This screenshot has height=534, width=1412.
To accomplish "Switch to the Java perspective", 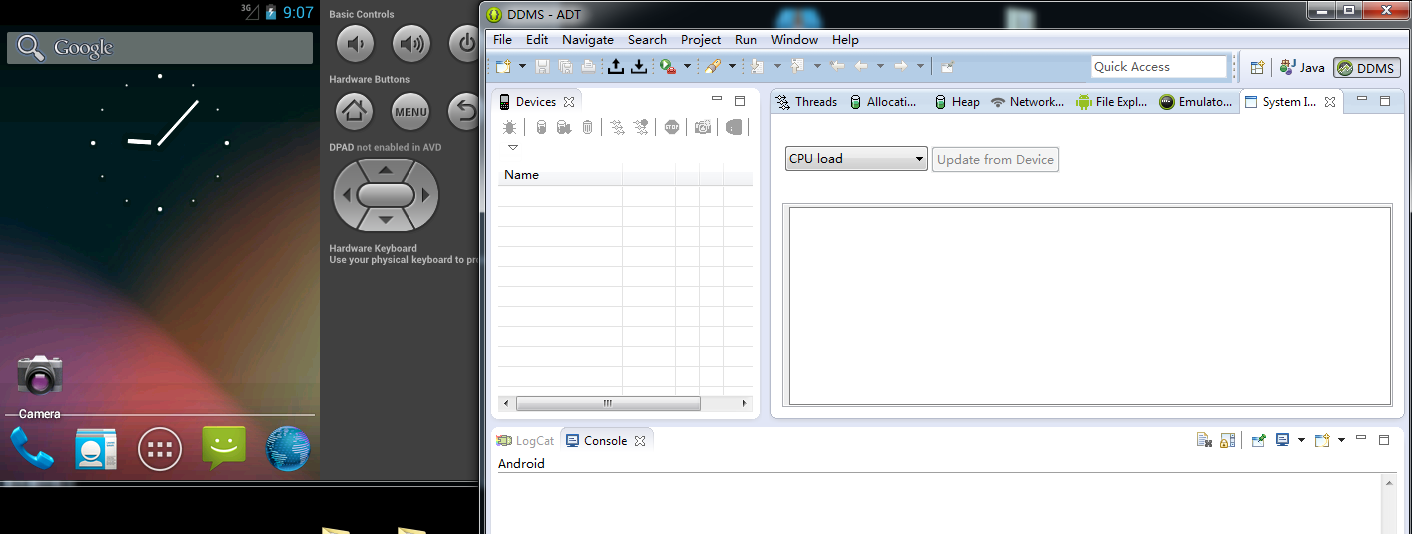I will pyautogui.click(x=1303, y=68).
